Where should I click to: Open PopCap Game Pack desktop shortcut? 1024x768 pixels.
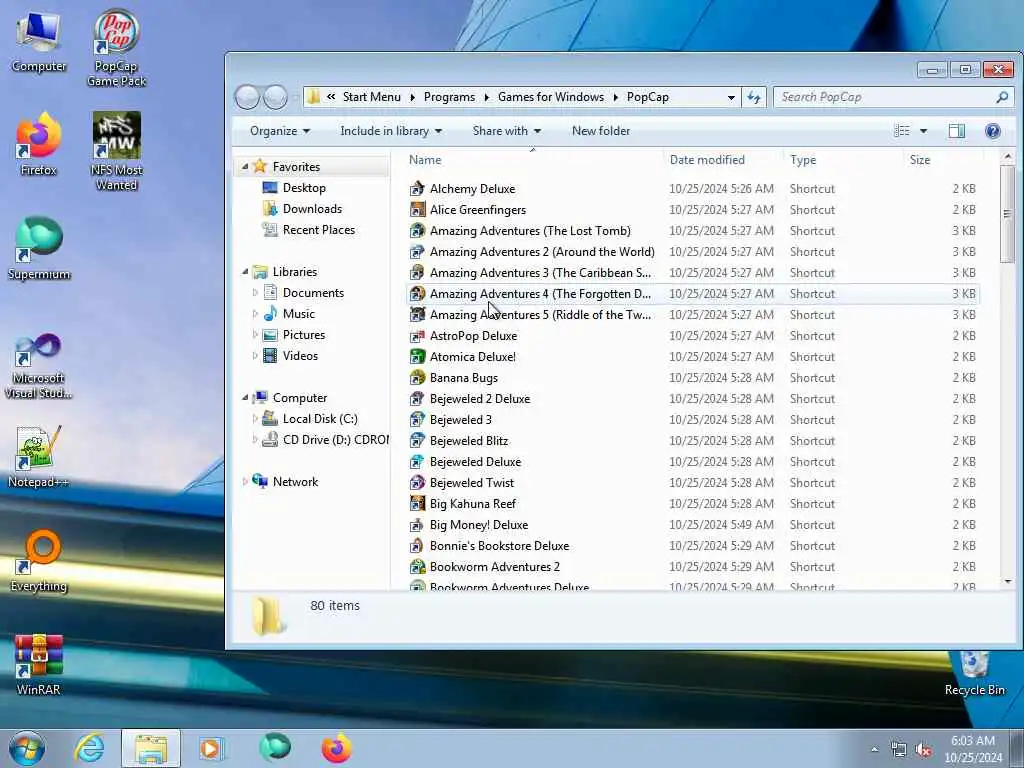(x=116, y=47)
